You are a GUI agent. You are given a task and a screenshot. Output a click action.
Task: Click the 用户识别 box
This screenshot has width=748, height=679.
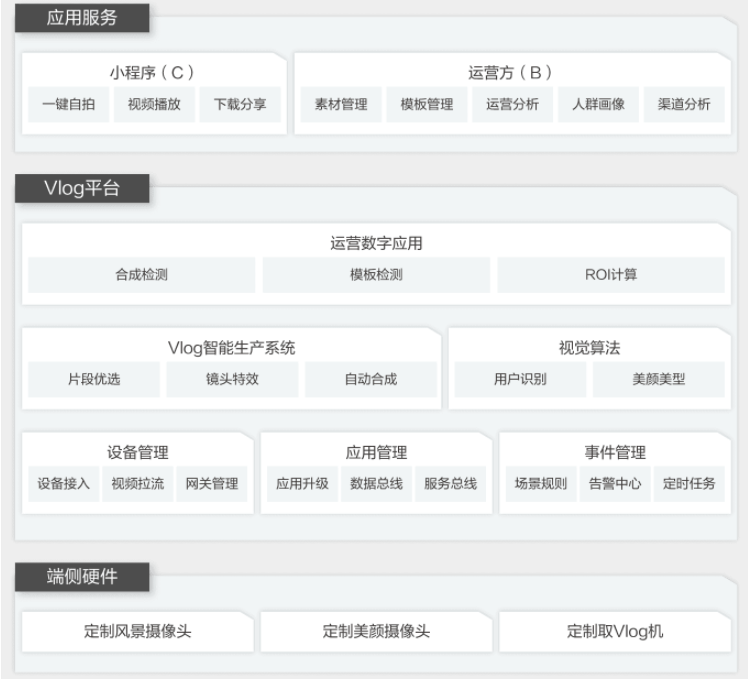tap(520, 379)
